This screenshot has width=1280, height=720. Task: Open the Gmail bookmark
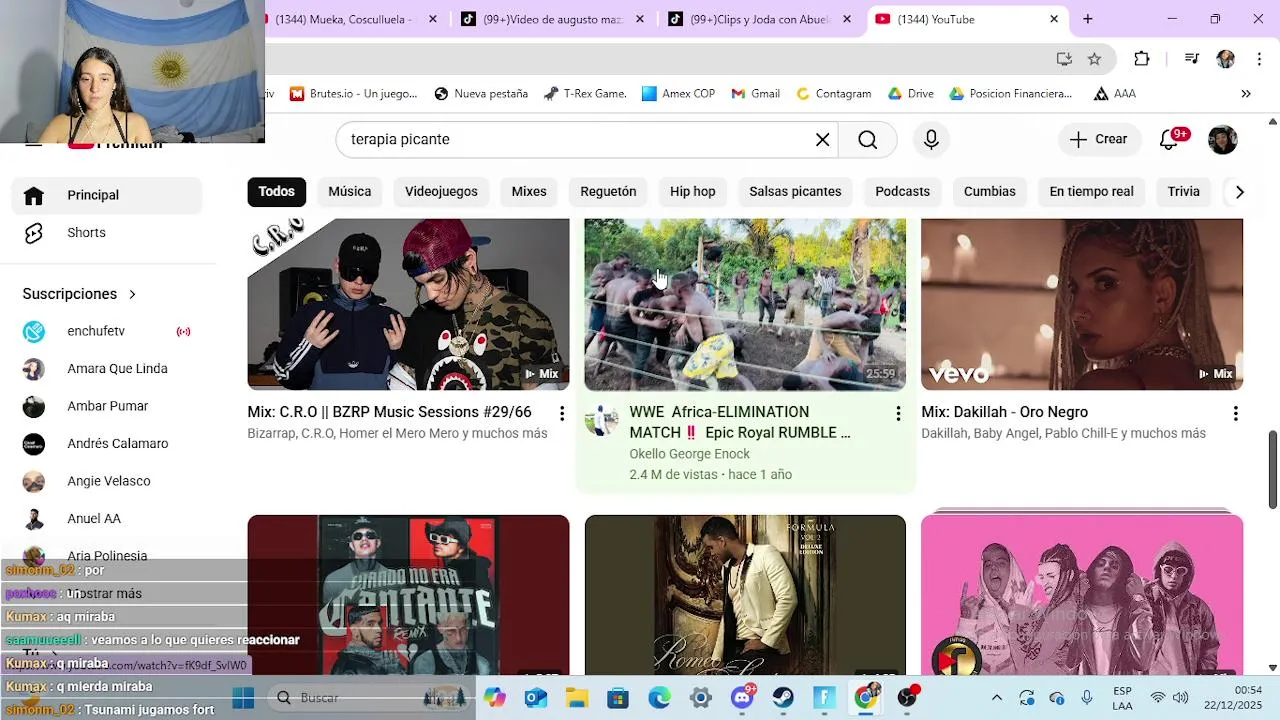coord(755,94)
